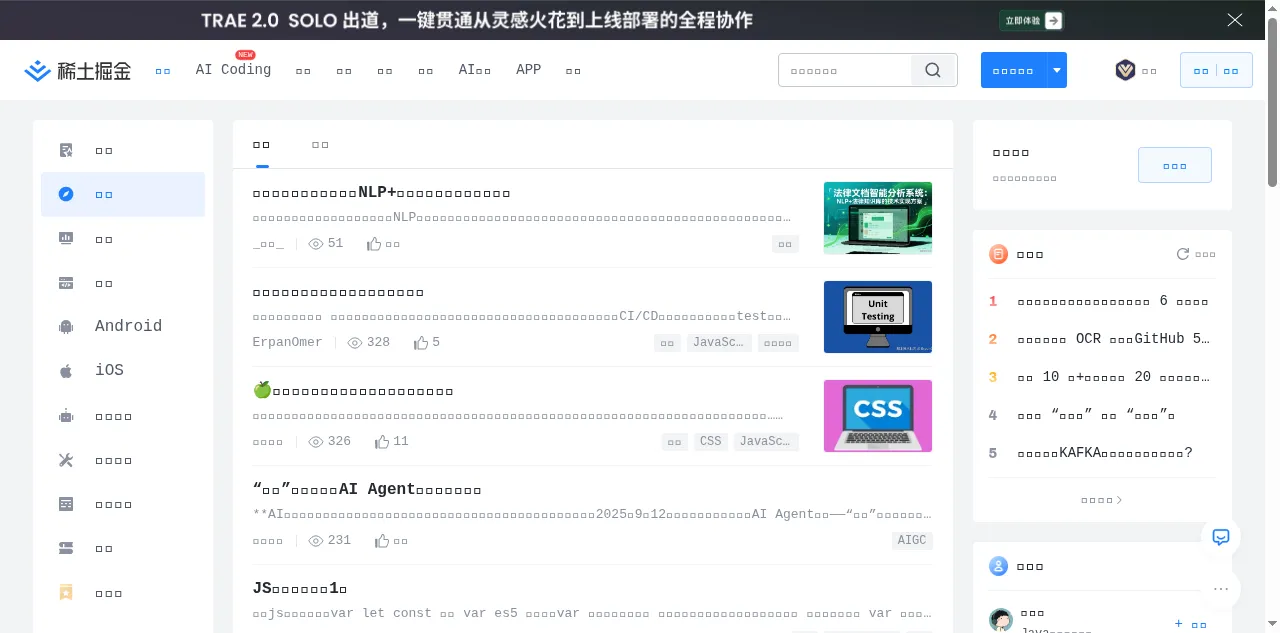Expand the floating three-dots more button

tap(1220, 589)
